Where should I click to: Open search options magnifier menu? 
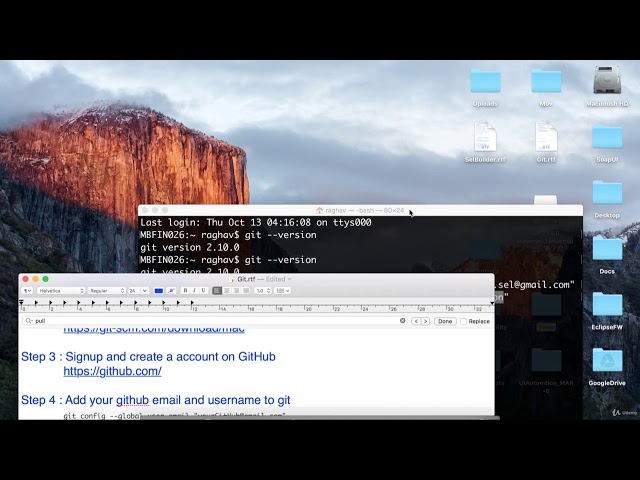point(29,321)
